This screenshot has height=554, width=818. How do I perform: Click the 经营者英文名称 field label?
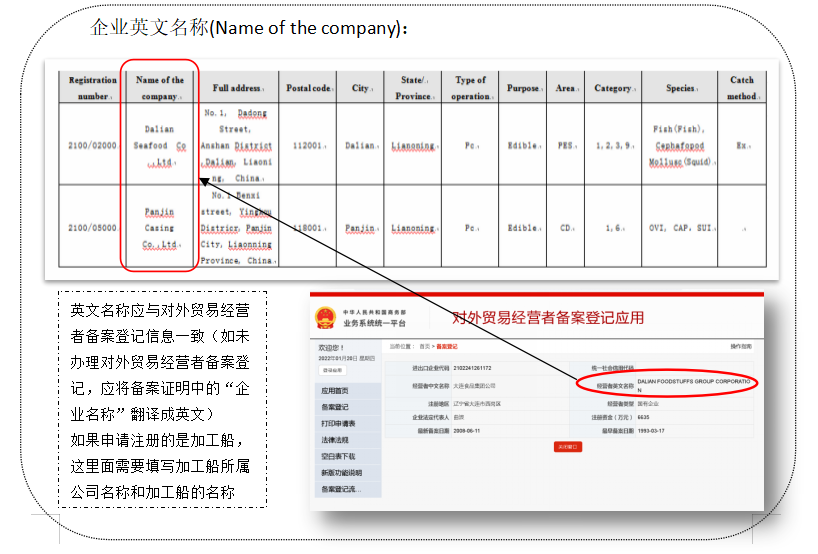tap(615, 386)
